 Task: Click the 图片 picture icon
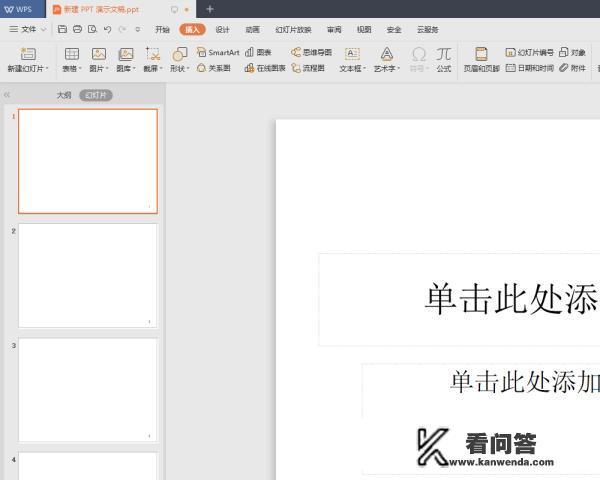(99, 54)
